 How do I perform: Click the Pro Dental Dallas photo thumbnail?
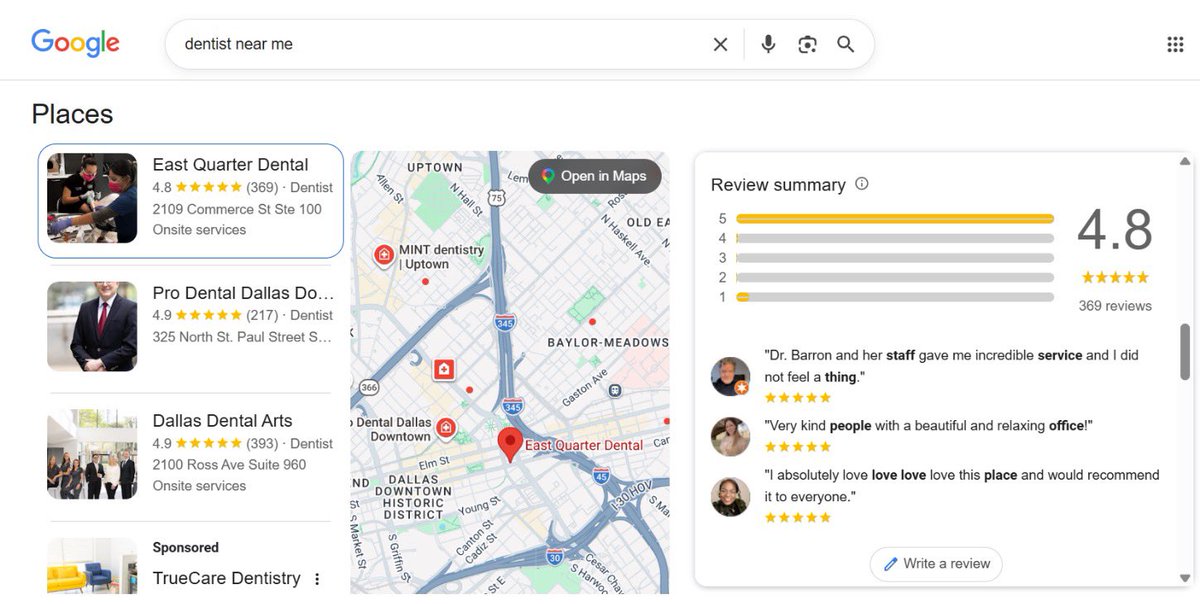coord(92,326)
